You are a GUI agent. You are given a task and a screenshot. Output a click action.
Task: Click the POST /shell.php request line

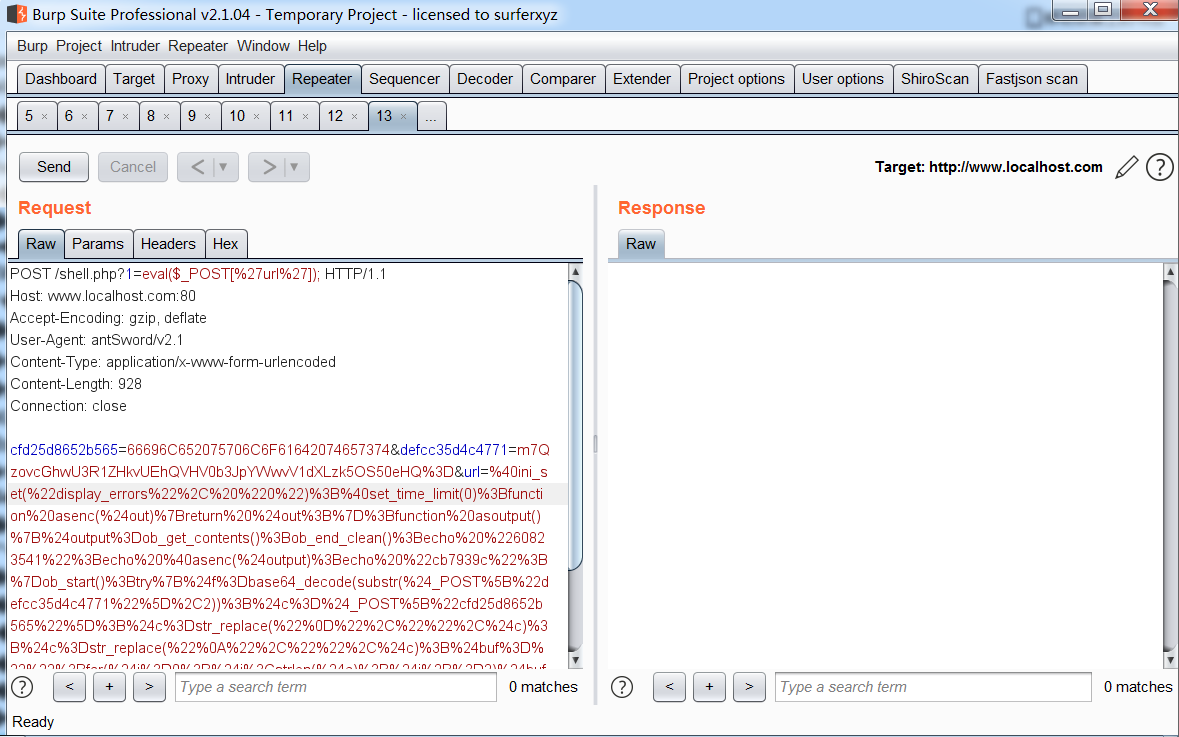198,274
